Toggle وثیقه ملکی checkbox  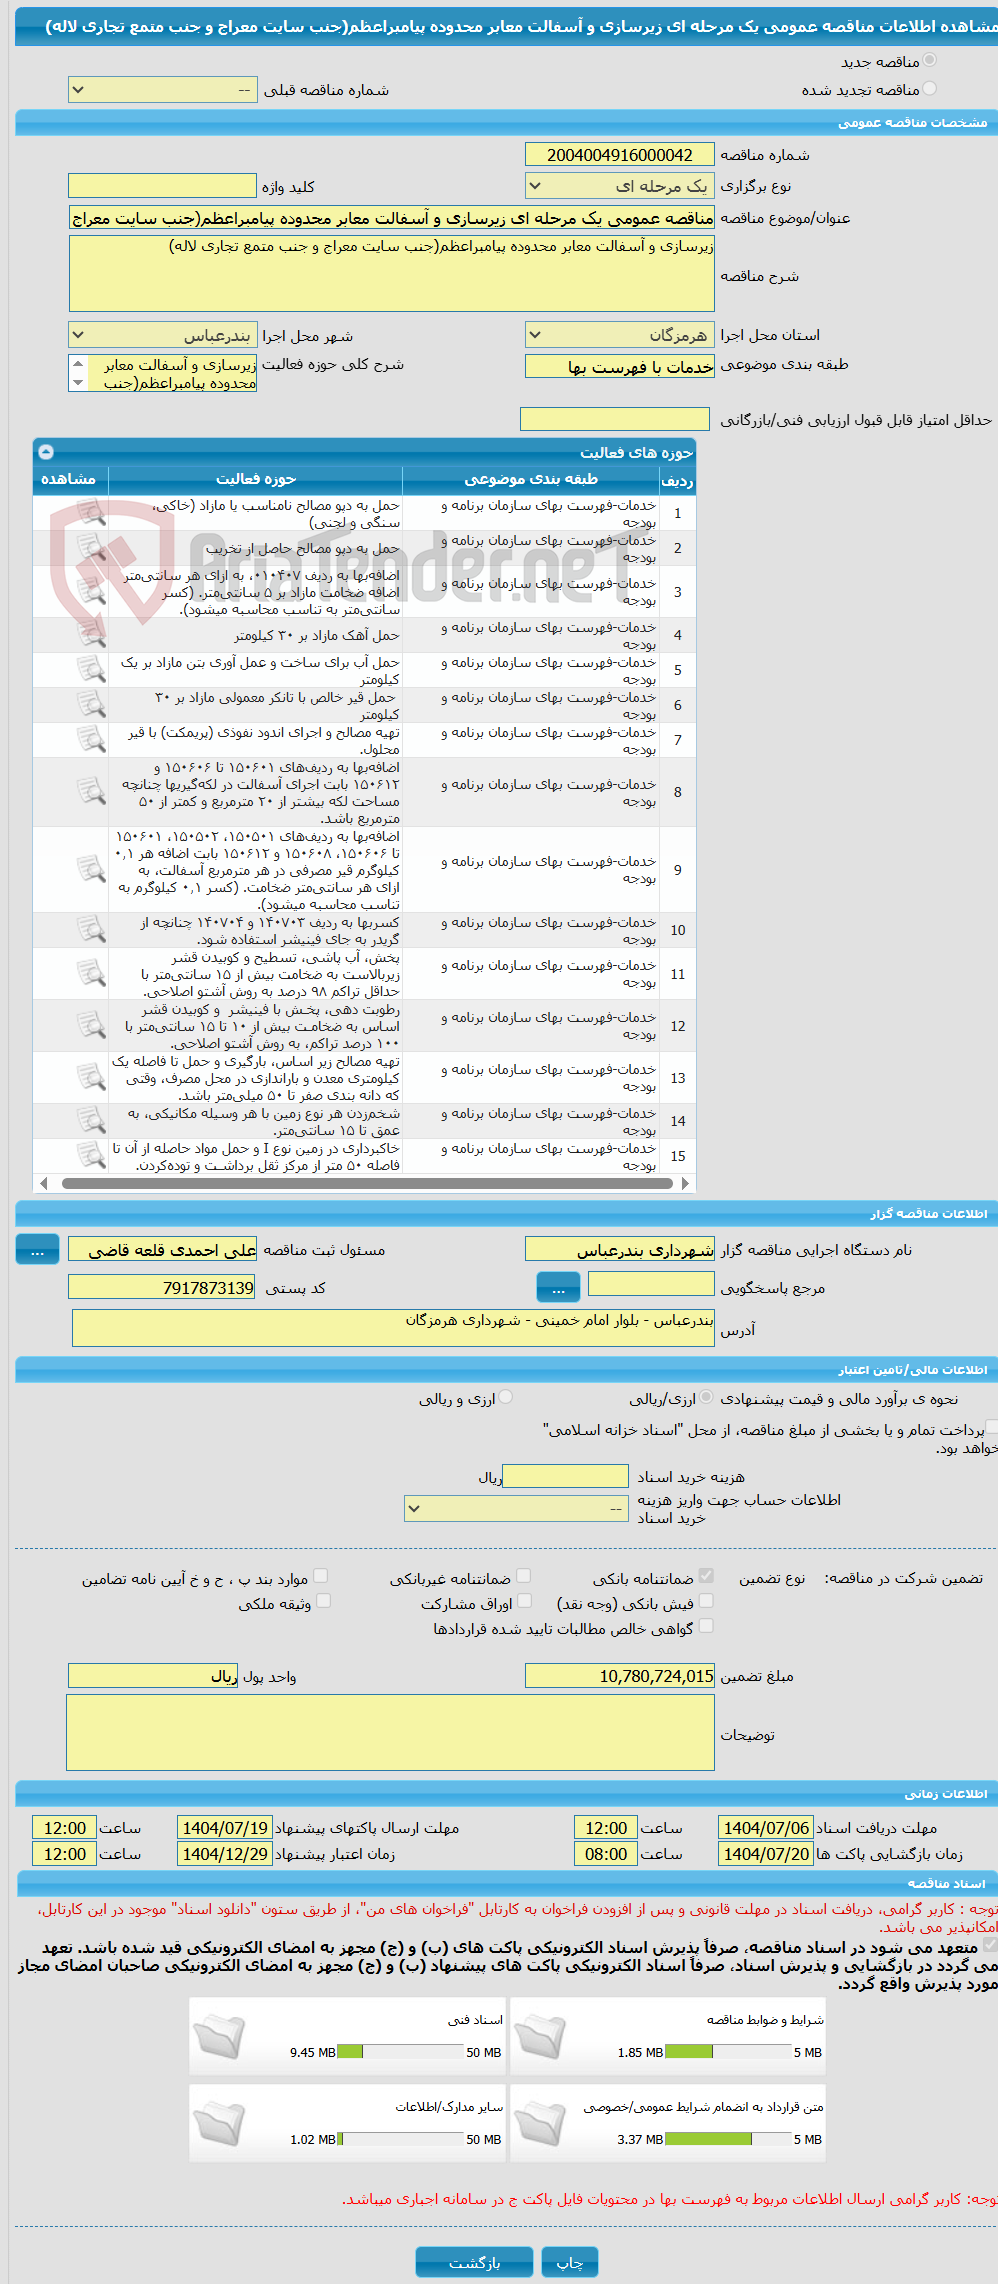[323, 1601]
